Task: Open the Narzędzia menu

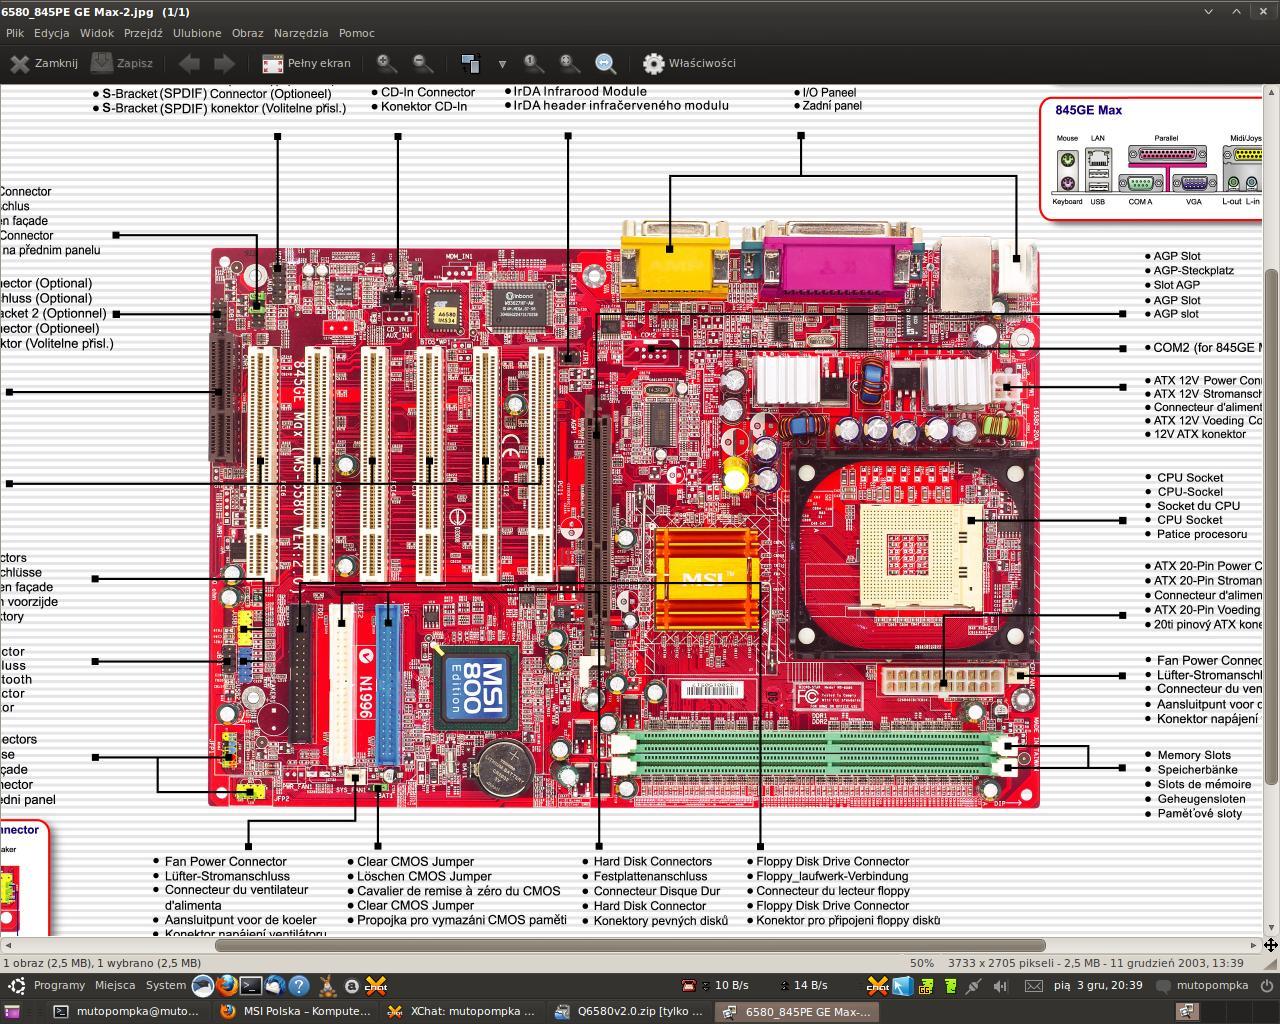Action: pos(301,33)
